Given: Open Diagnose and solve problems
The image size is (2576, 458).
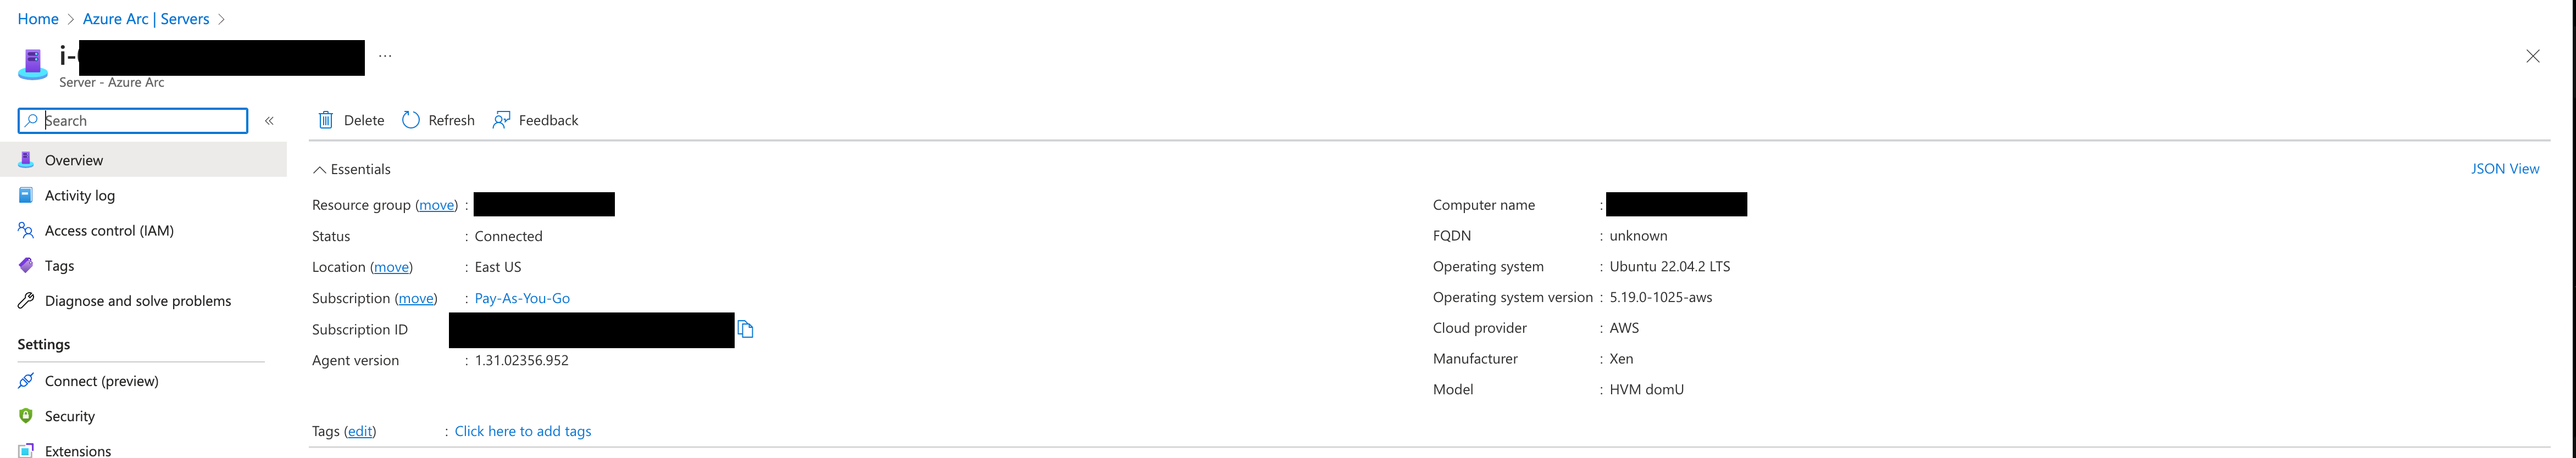Looking at the screenshot, I should (x=137, y=300).
